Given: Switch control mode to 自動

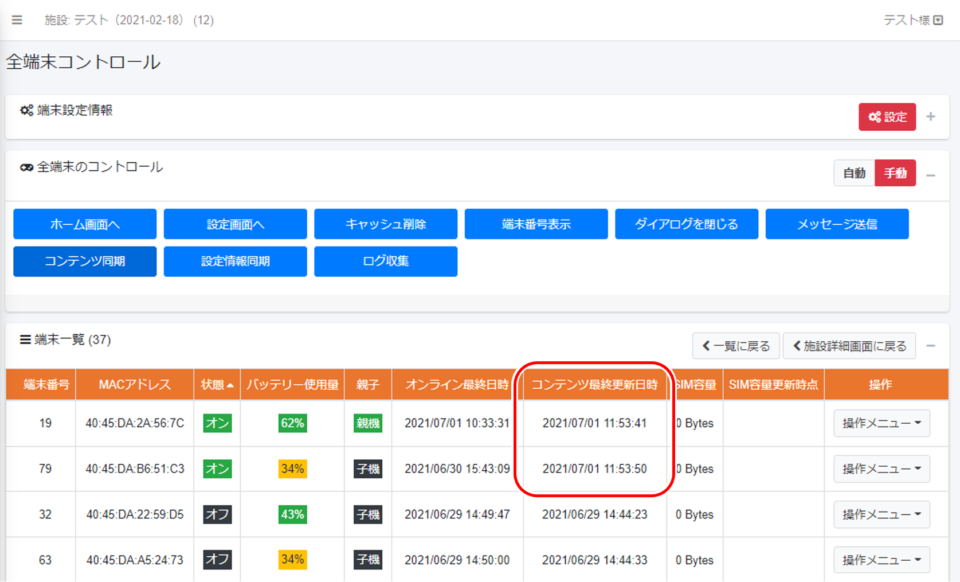Looking at the screenshot, I should [854, 173].
